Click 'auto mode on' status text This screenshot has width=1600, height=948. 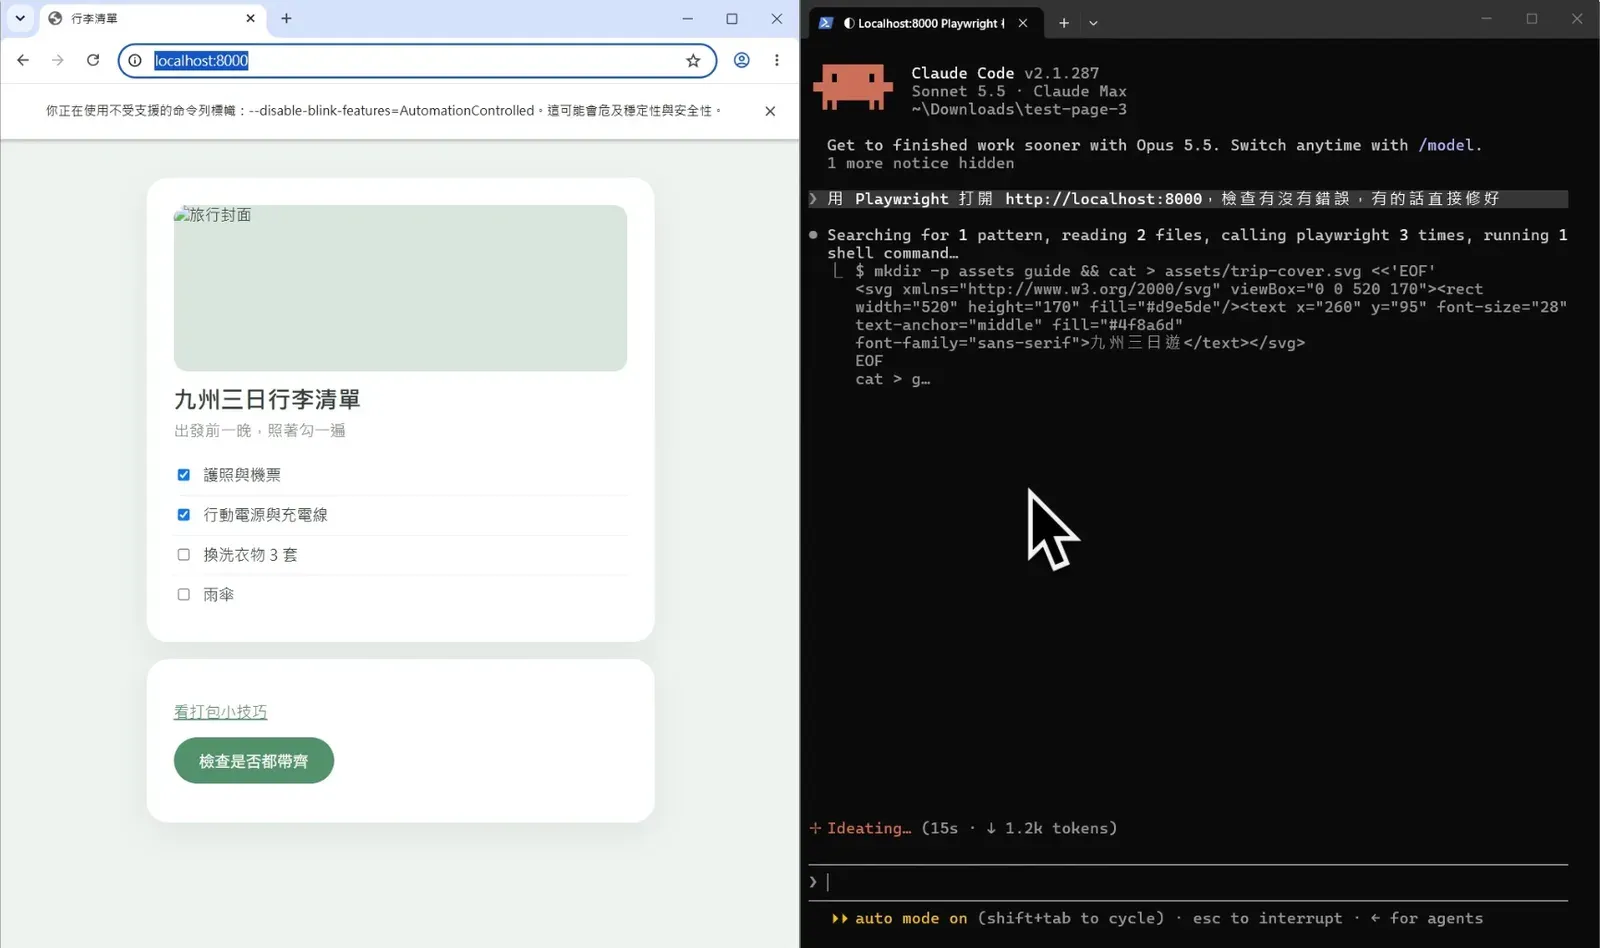pos(911,918)
